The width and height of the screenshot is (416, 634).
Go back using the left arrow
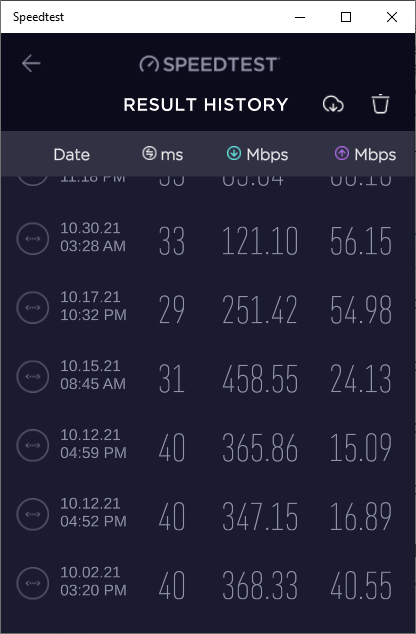pyautogui.click(x=31, y=63)
